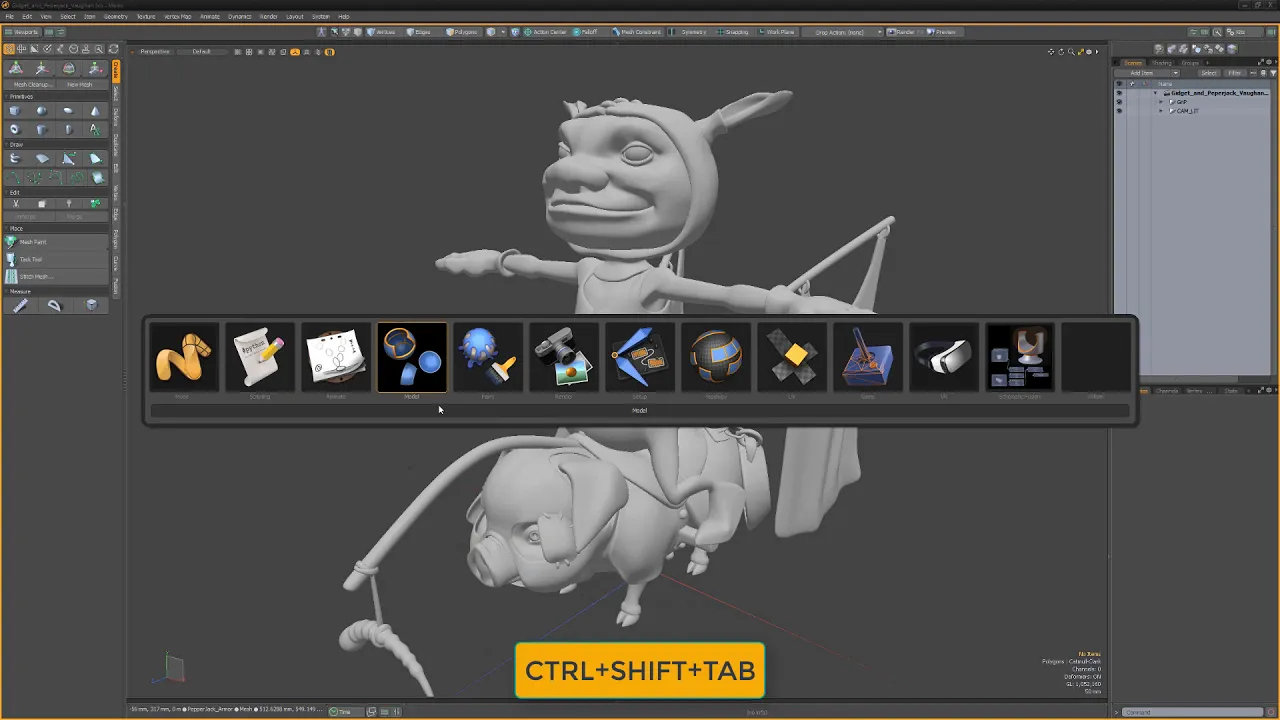Create a cube primitive
The height and width of the screenshot is (720, 1280).
pos(14,111)
